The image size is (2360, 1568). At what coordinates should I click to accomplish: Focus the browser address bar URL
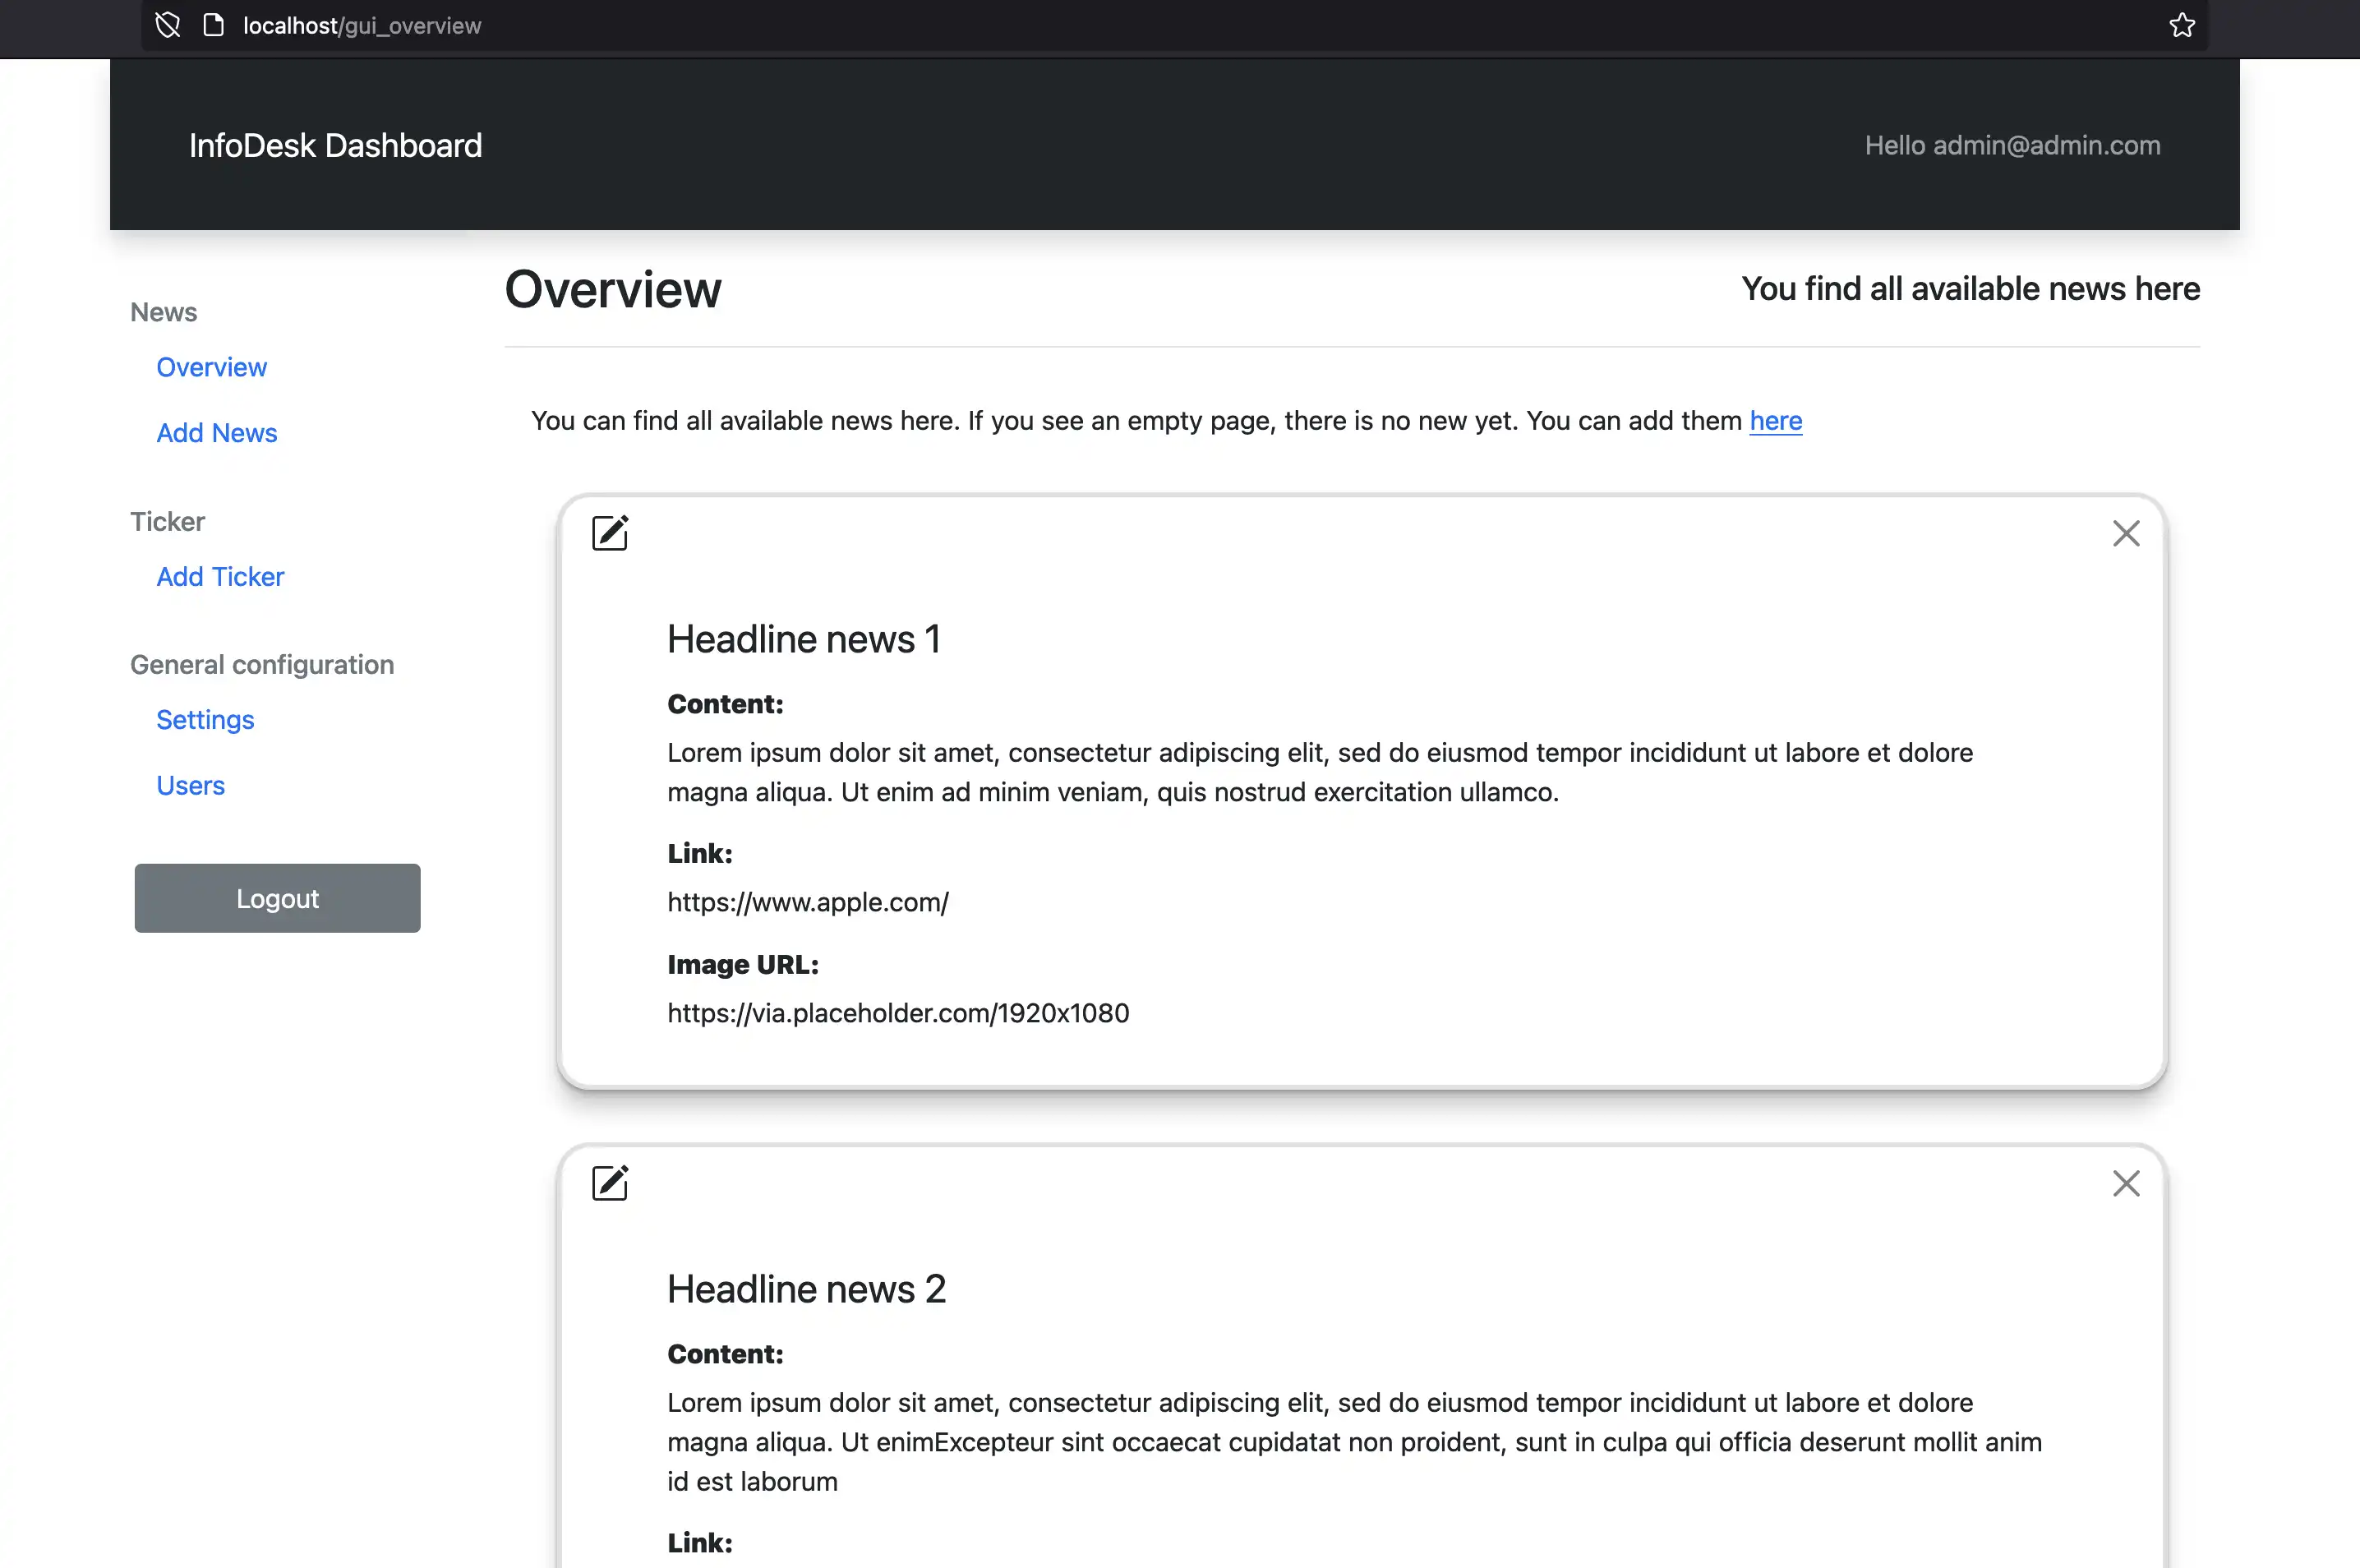click(x=362, y=26)
